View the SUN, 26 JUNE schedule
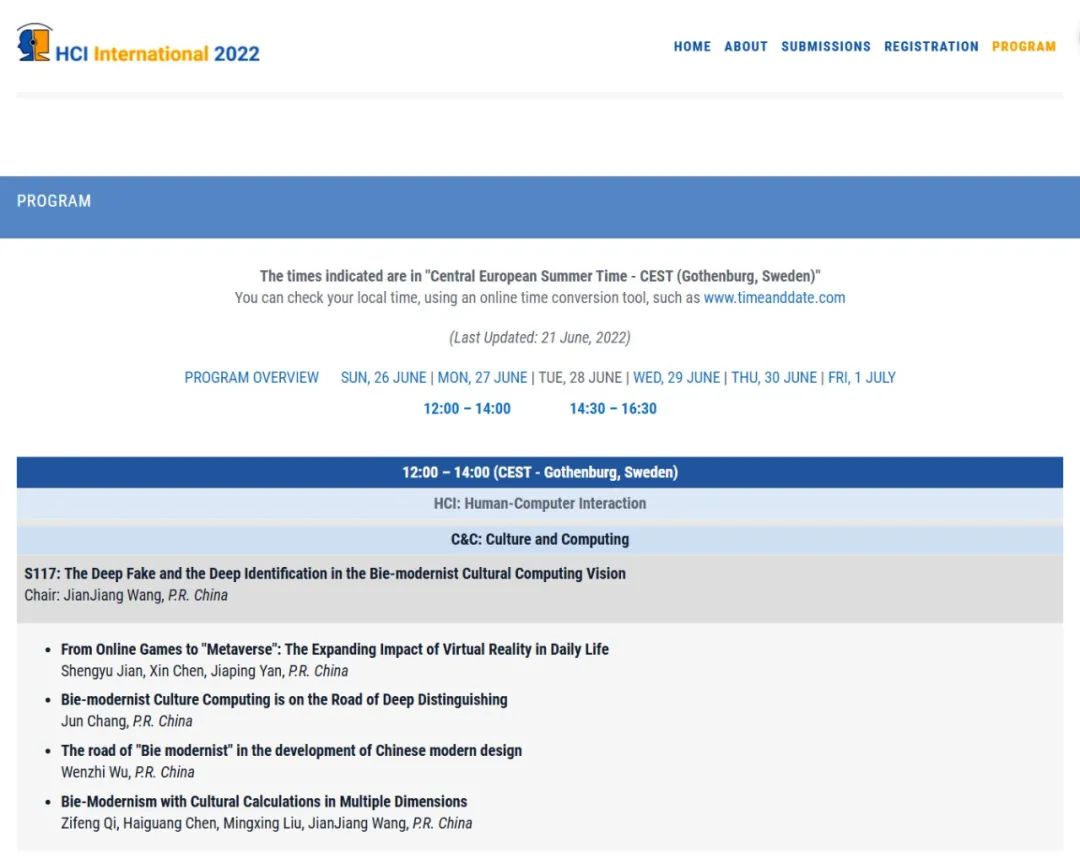 click(383, 378)
